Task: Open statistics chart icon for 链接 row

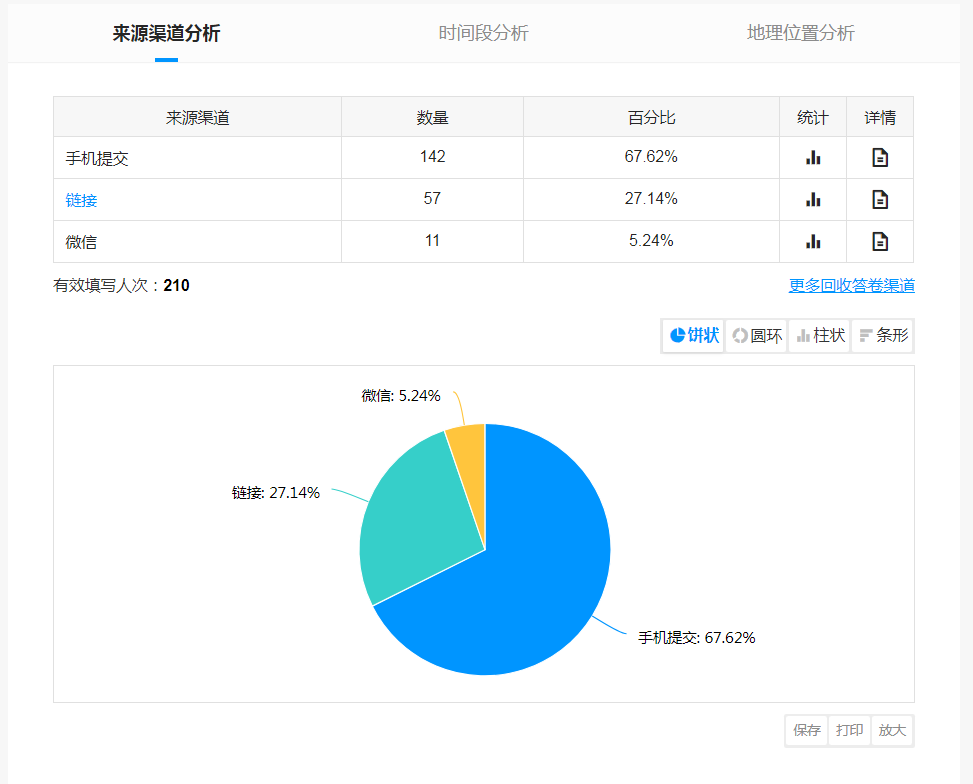Action: tap(813, 199)
